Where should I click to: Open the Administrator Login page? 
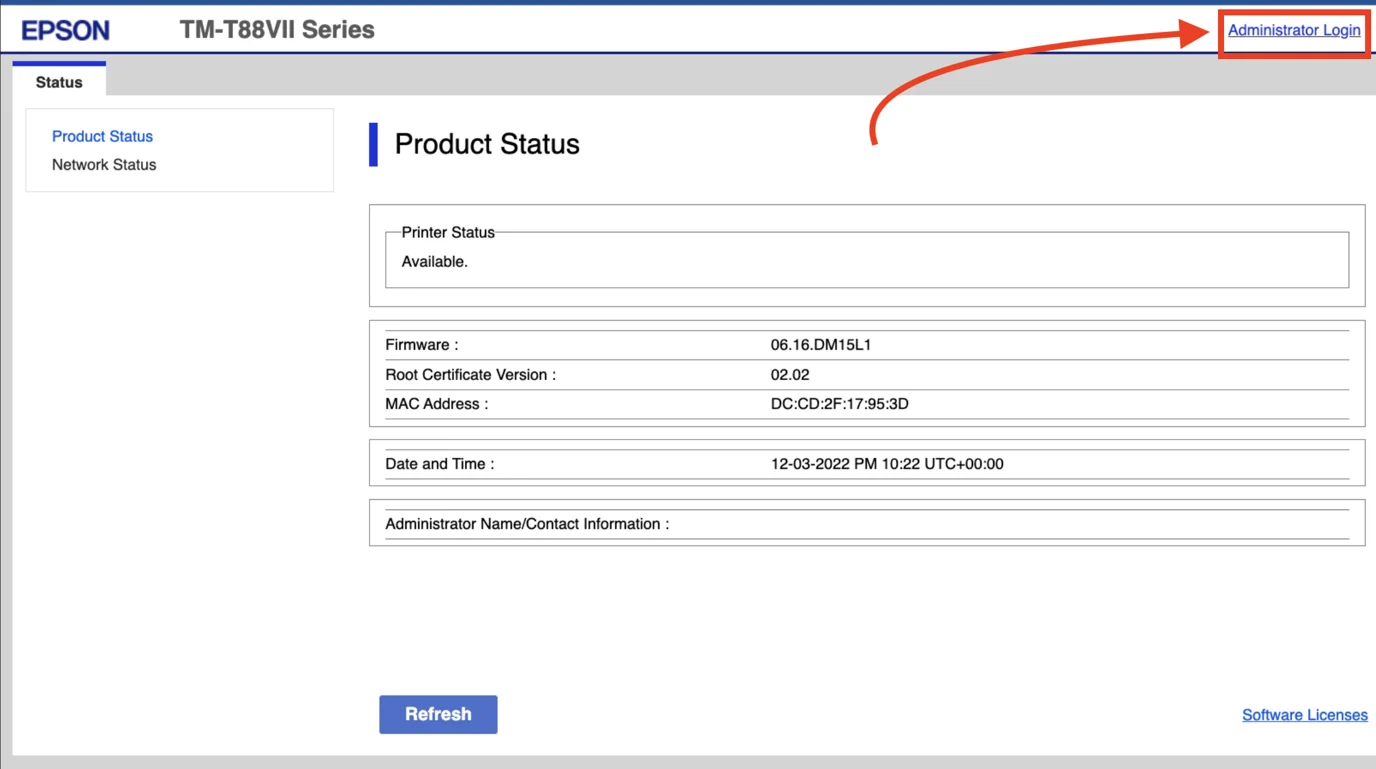[1293, 30]
